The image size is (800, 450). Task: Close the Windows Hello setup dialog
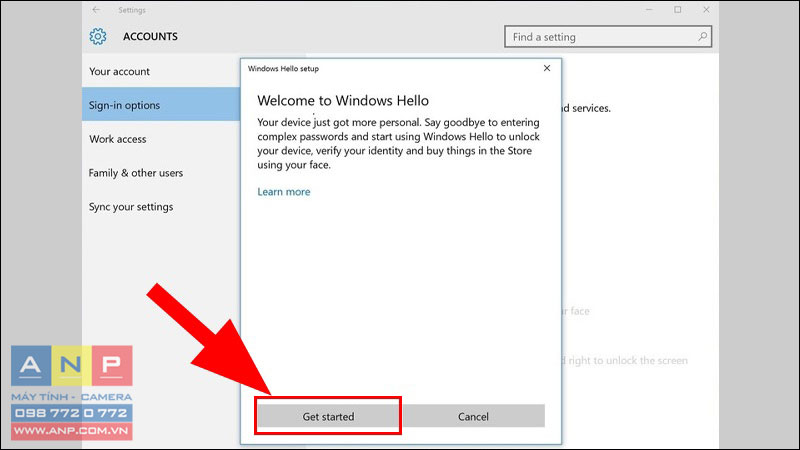click(x=547, y=68)
